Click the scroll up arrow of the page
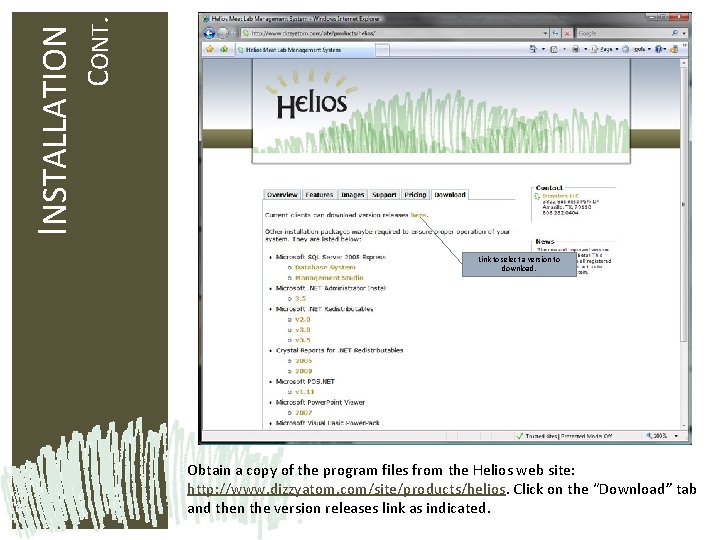This screenshot has width=720, height=540. pyautogui.click(x=684, y=63)
